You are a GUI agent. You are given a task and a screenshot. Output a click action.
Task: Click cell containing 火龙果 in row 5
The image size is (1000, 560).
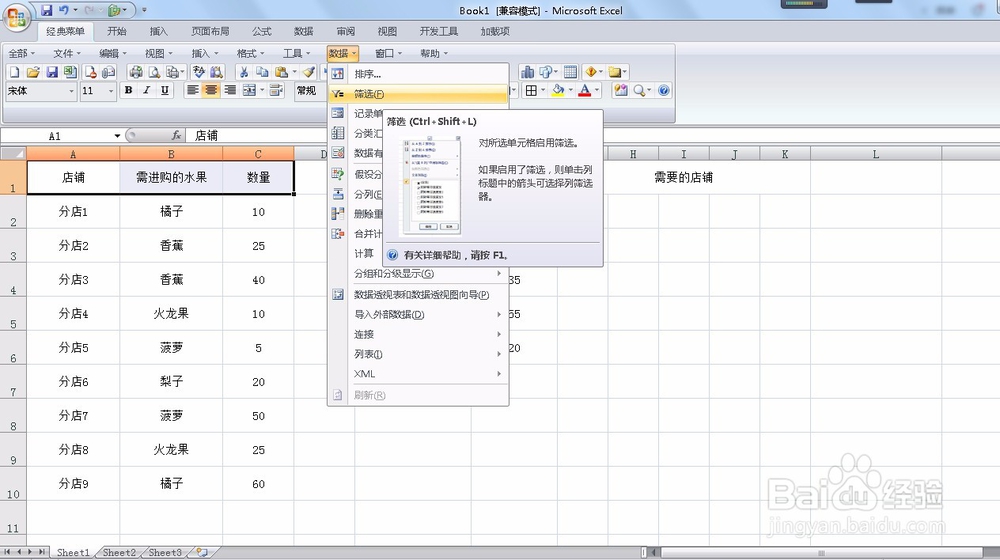[x=171, y=313]
